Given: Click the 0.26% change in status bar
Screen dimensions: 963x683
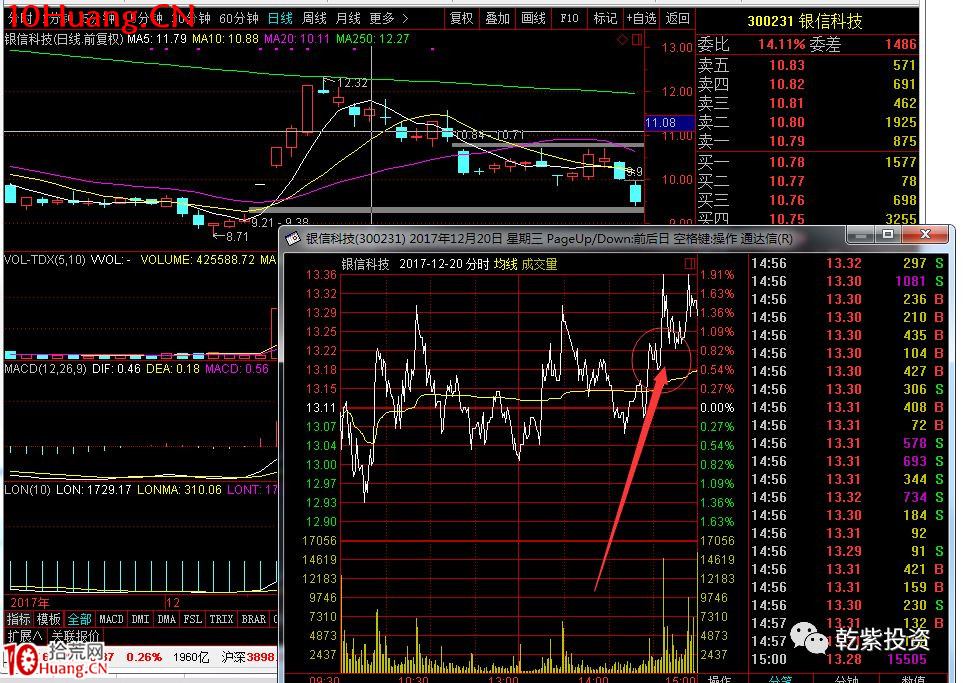Looking at the screenshot, I should pos(144,658).
